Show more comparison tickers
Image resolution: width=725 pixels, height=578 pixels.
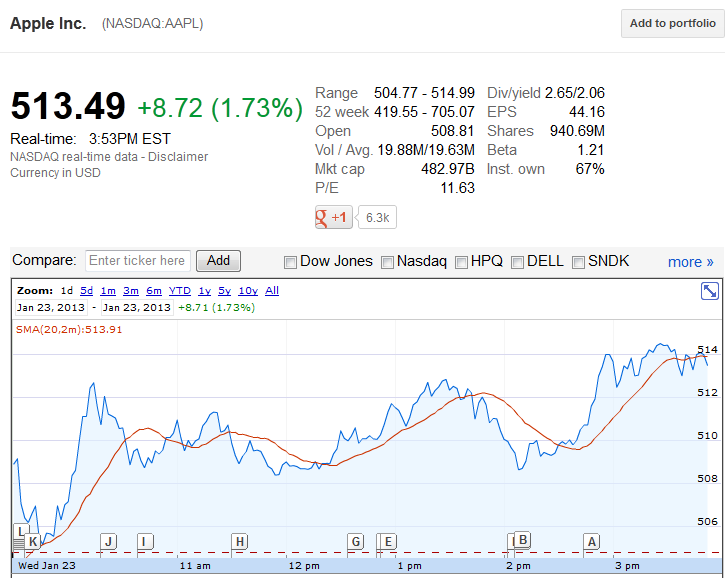tap(690, 262)
